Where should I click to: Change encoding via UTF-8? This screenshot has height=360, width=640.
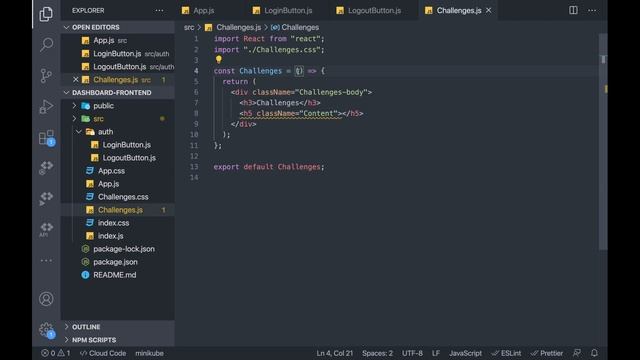(412, 353)
